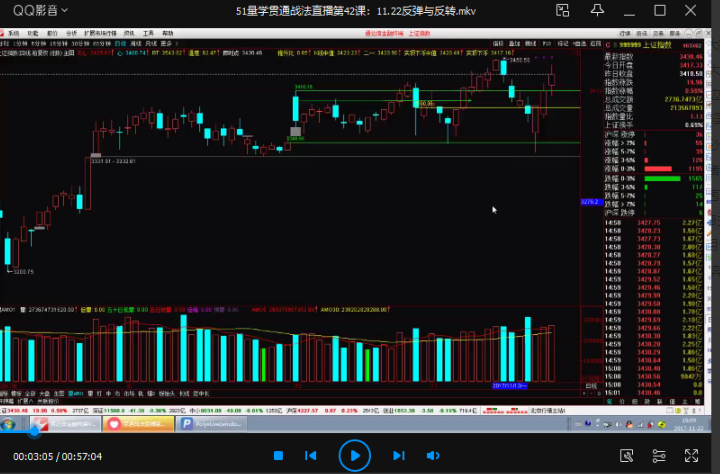
Task: Skip to the next video
Action: point(398,456)
